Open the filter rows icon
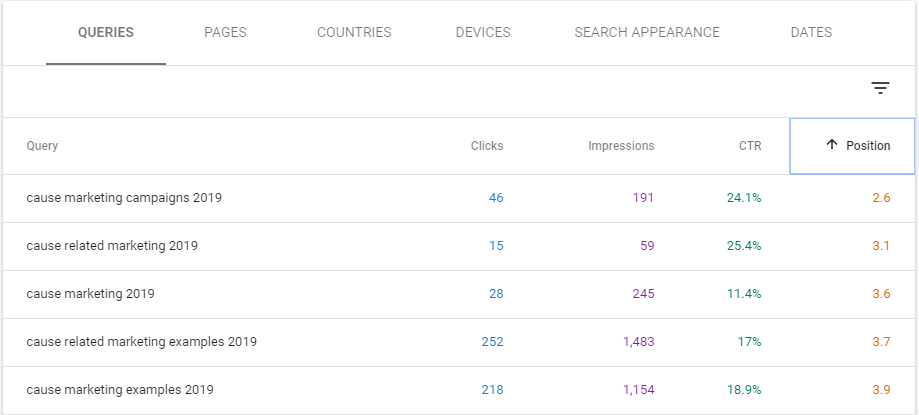919x415 pixels. [880, 88]
